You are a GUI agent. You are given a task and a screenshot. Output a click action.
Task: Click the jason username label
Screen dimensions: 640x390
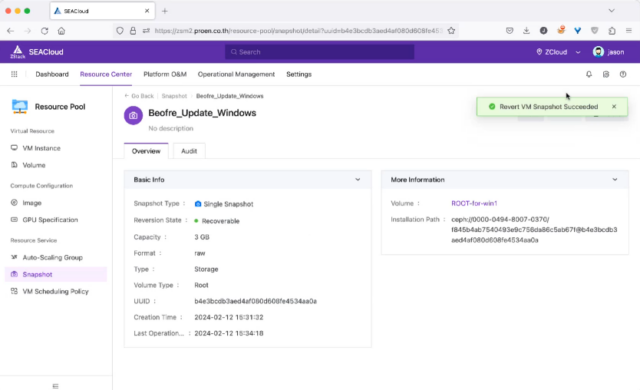(616, 52)
